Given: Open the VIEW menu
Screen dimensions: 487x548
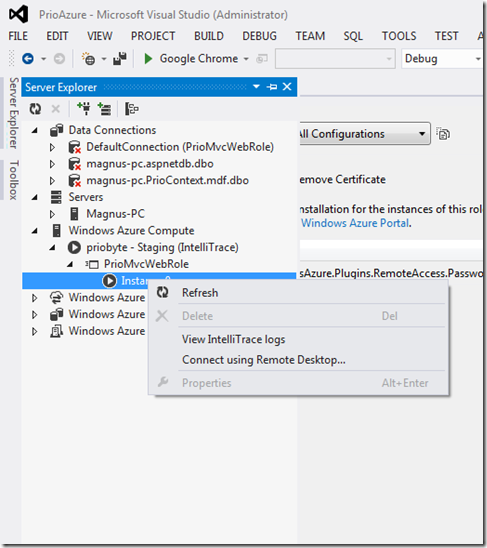Looking at the screenshot, I should pos(100,36).
